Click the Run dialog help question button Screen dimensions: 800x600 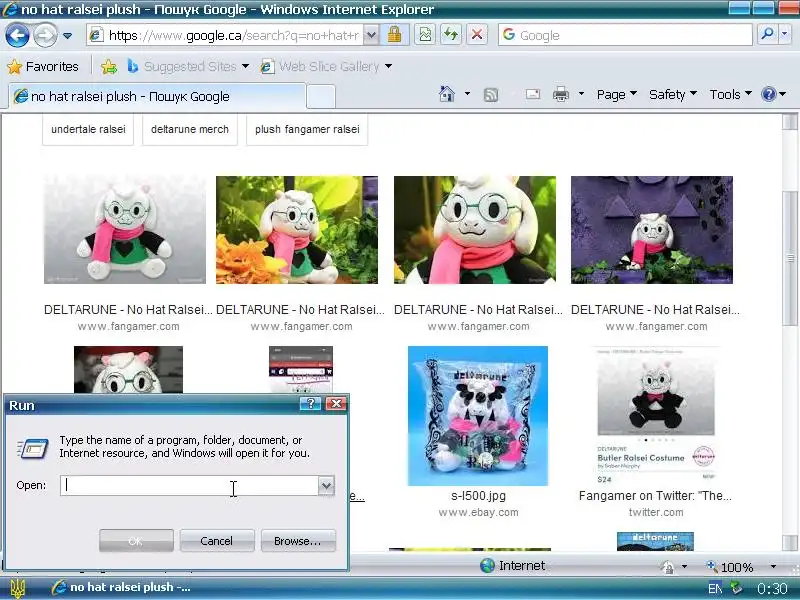(x=310, y=404)
